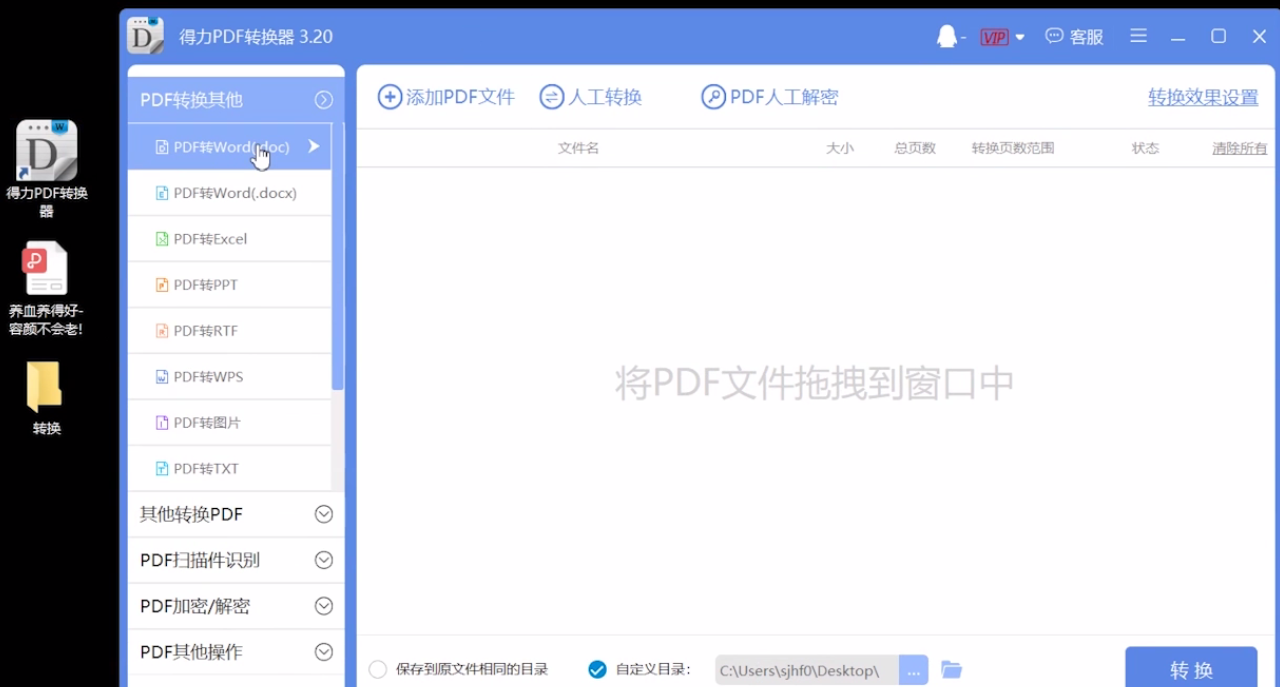Click the PDF加密/解密 section label
This screenshot has height=687, width=1280.
(195, 606)
